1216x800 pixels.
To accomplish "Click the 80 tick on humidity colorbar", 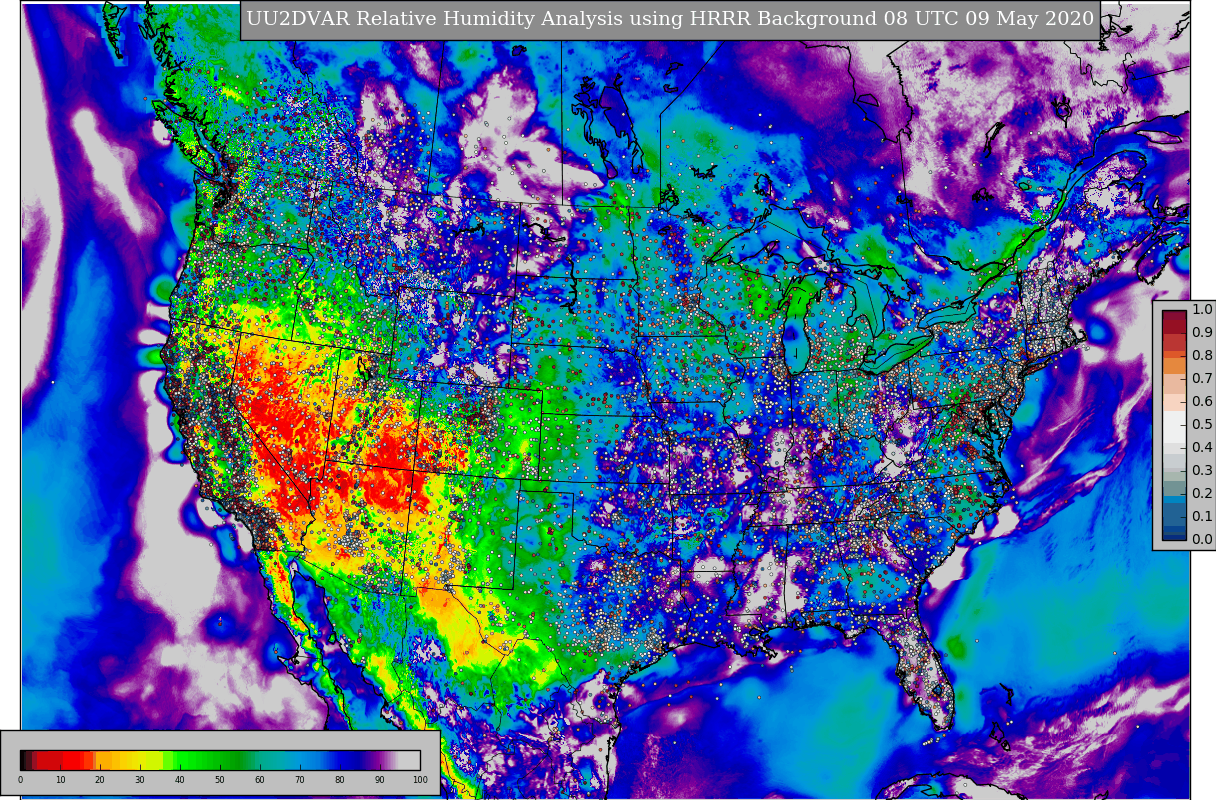I will click(x=340, y=780).
